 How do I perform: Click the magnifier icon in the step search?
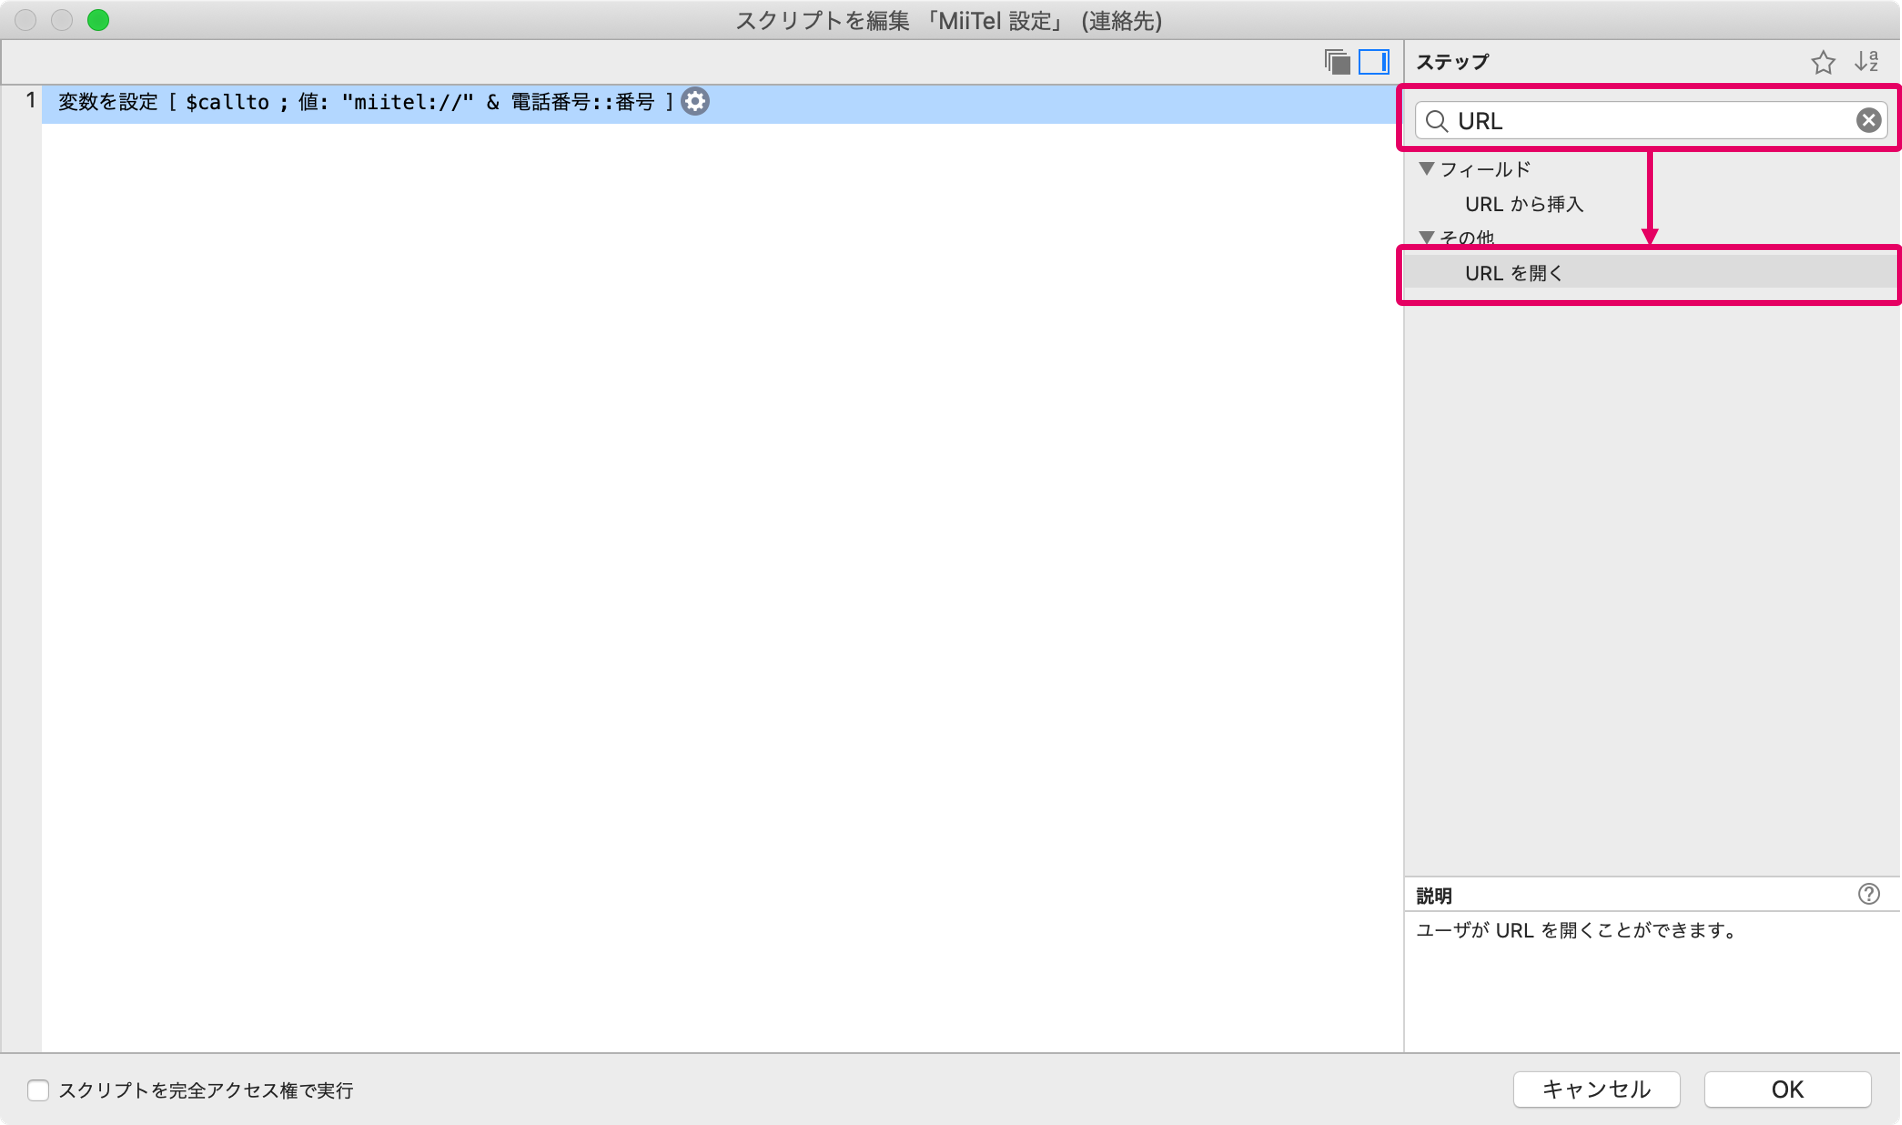(1437, 121)
